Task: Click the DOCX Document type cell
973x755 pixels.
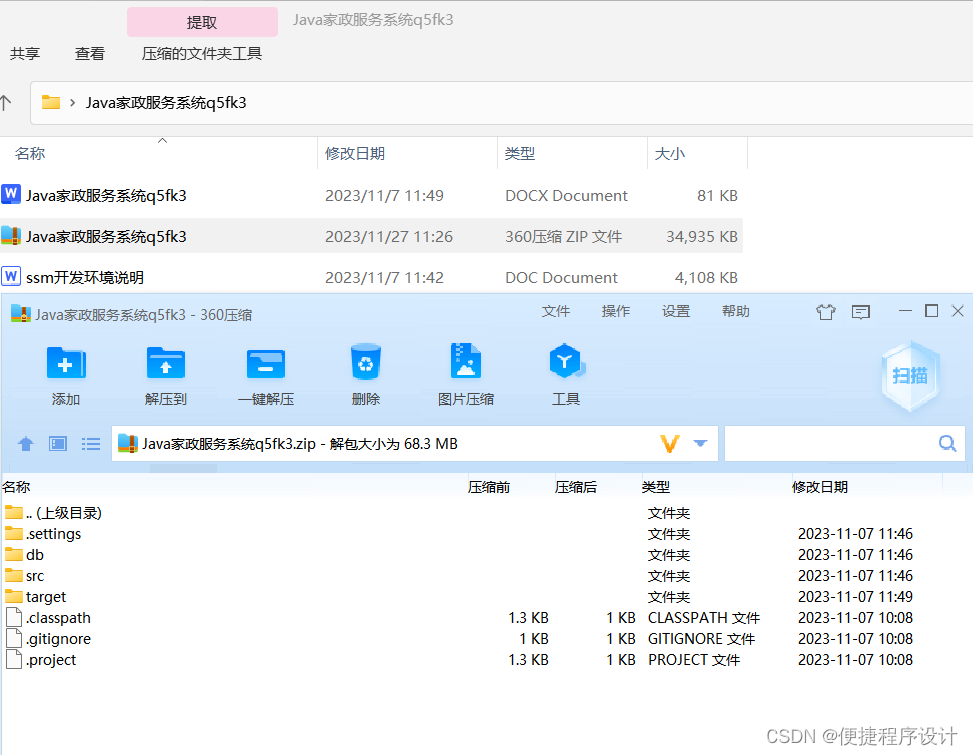Action: 566,195
